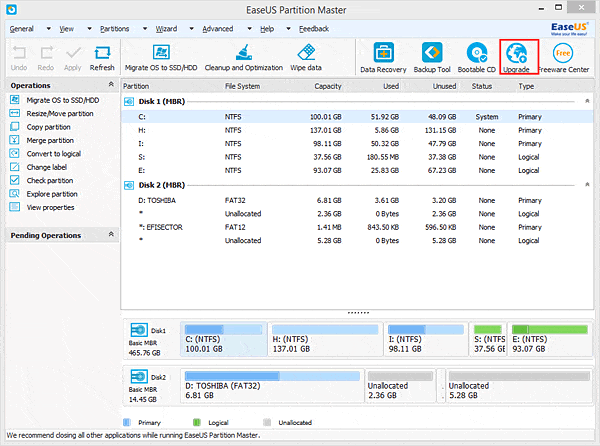Open the Advanced menu dropdown arrow

(249, 29)
